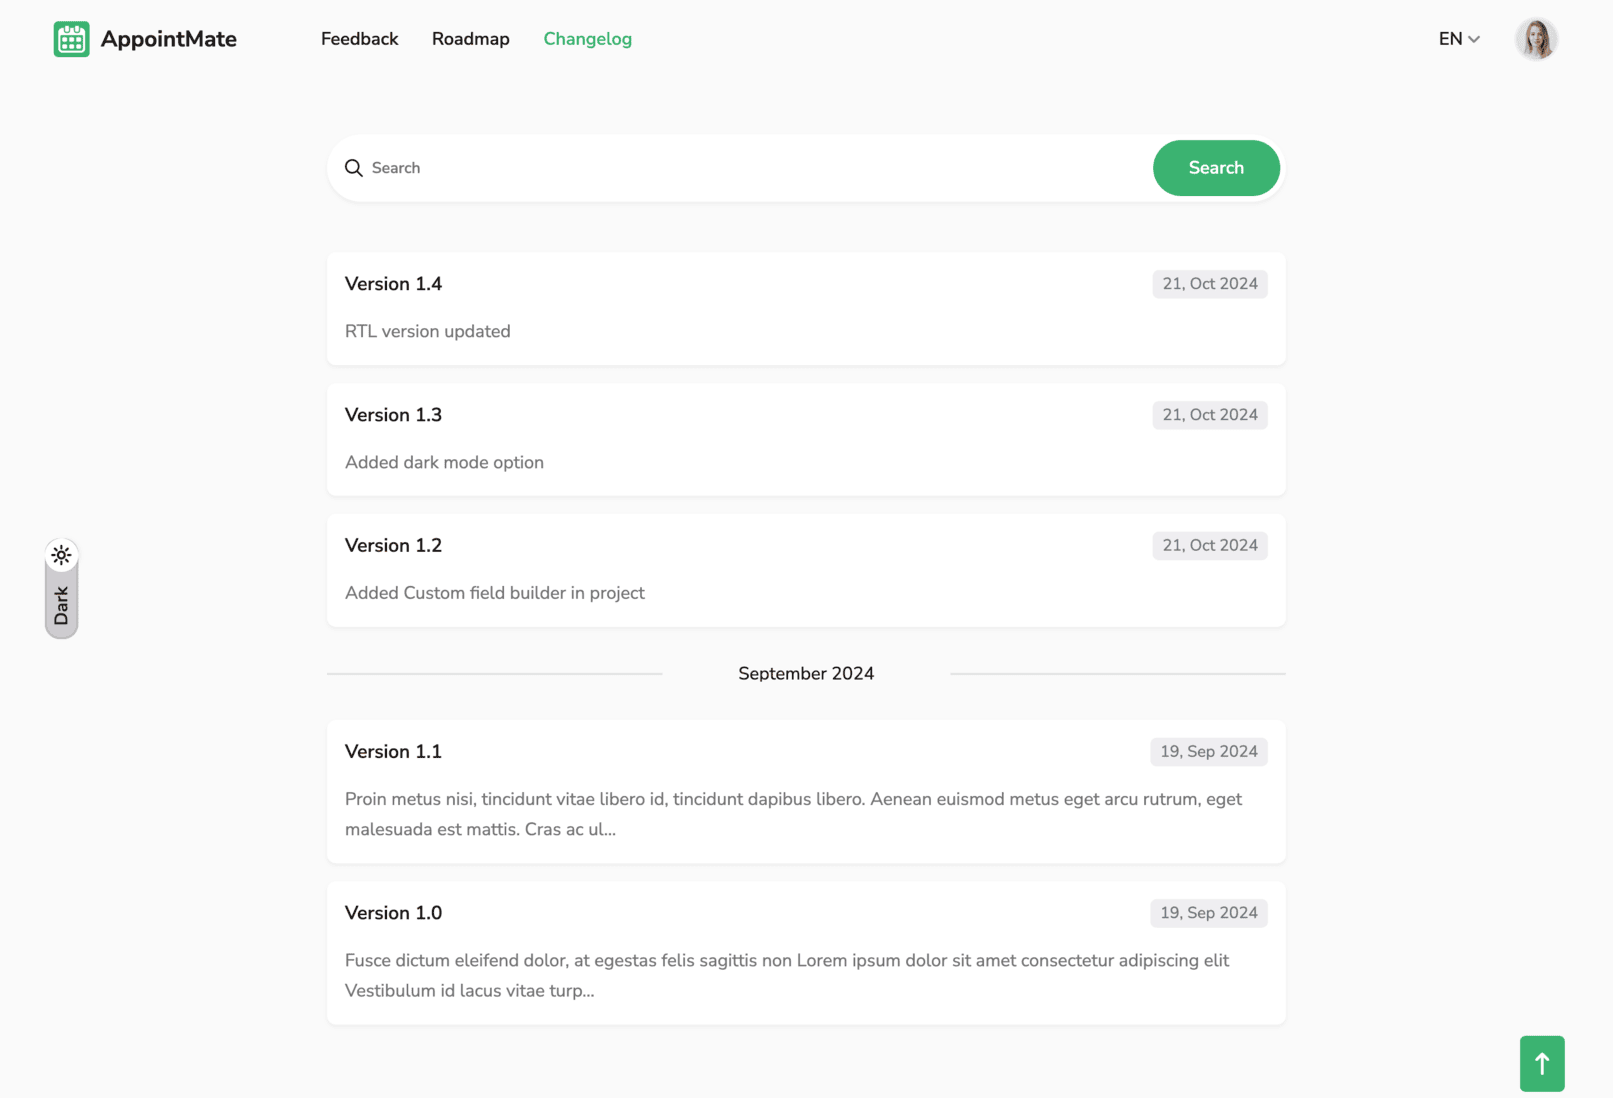This screenshot has width=1613, height=1098.
Task: Open the Feedback menu item
Action: pos(359,39)
